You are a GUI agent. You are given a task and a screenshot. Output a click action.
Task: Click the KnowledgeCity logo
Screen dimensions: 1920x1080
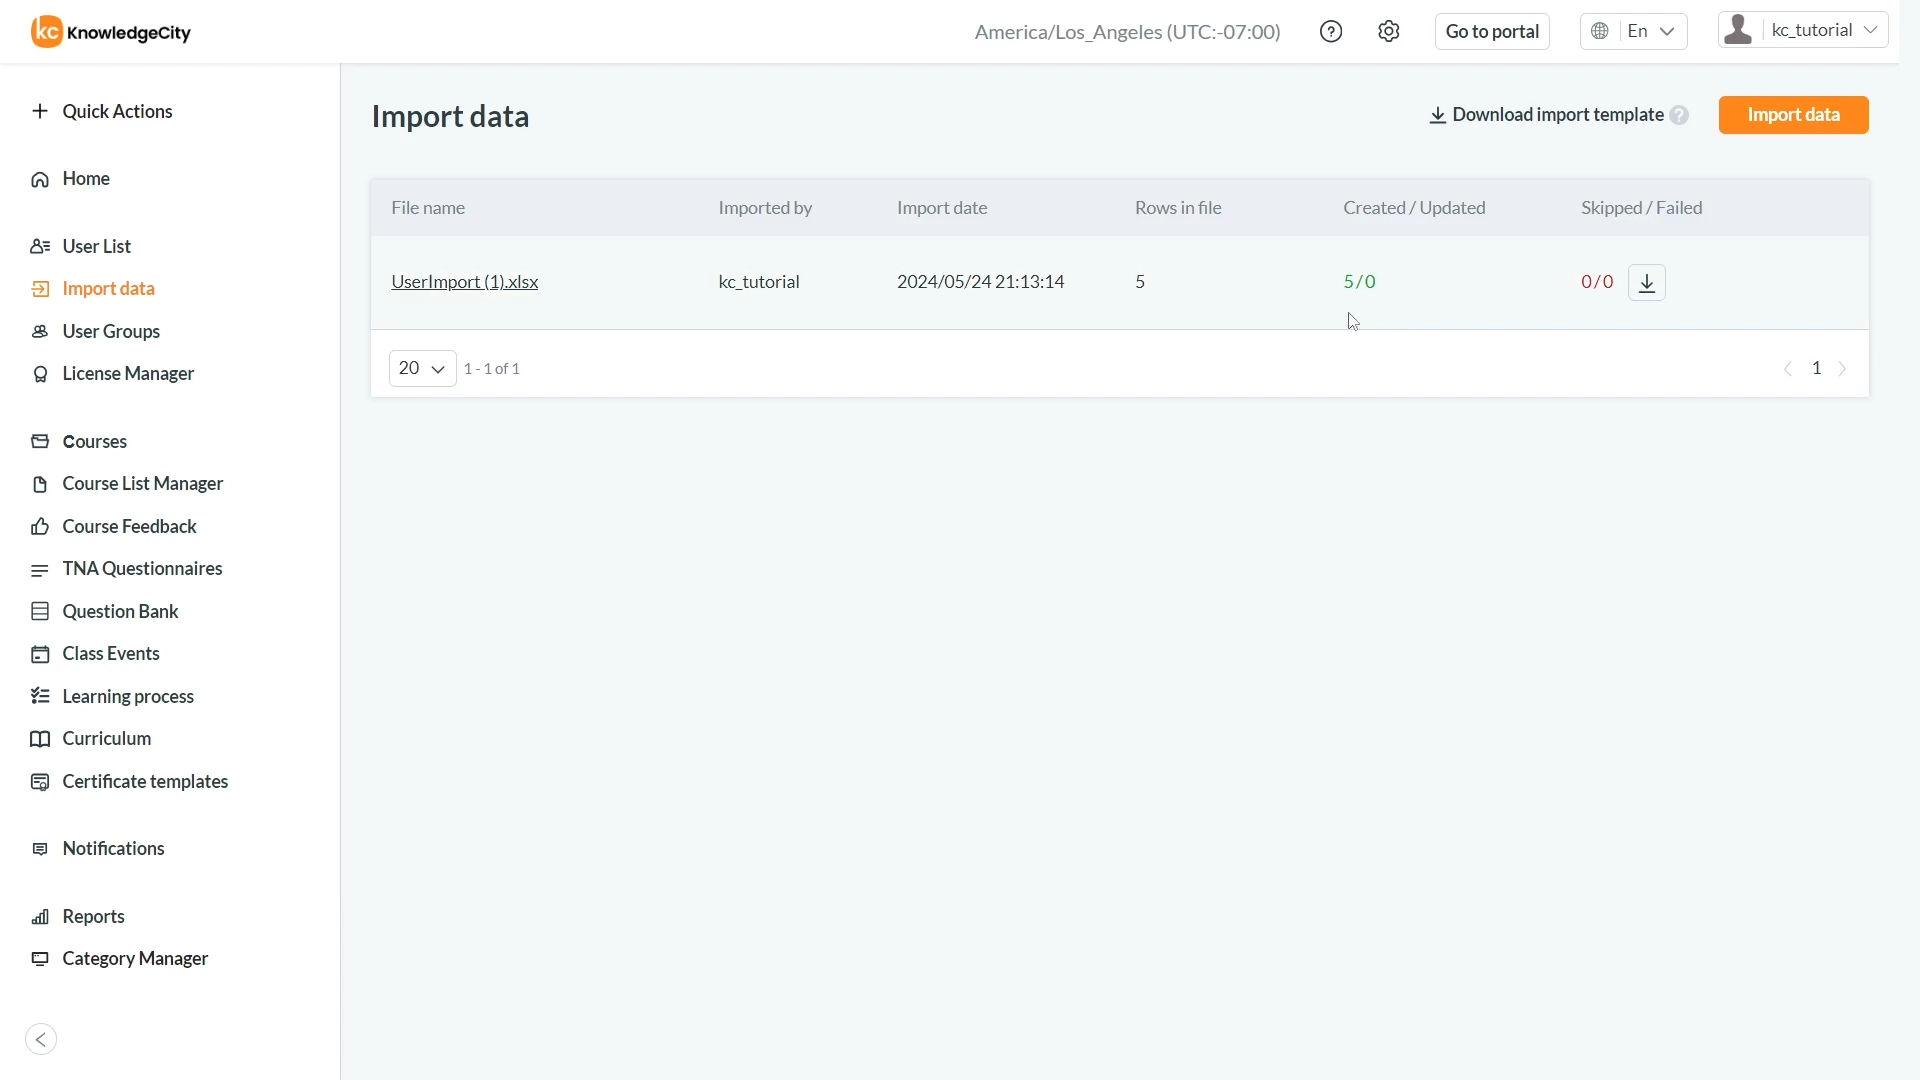click(111, 32)
